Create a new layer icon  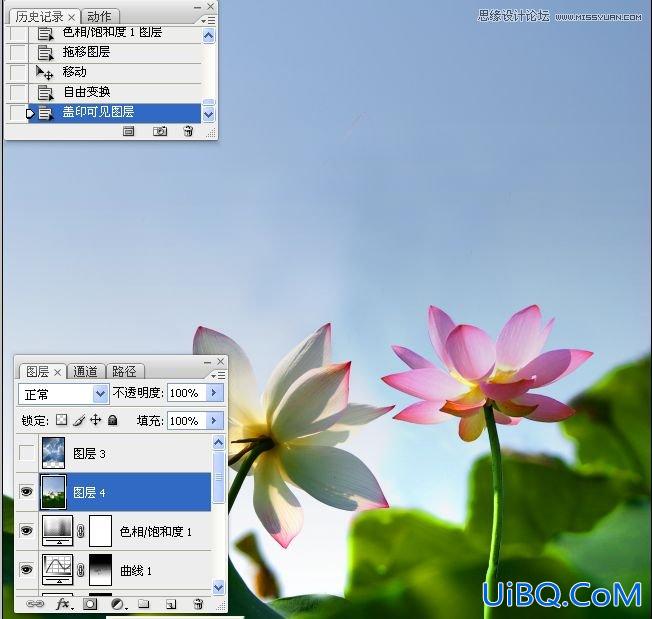pos(171,604)
